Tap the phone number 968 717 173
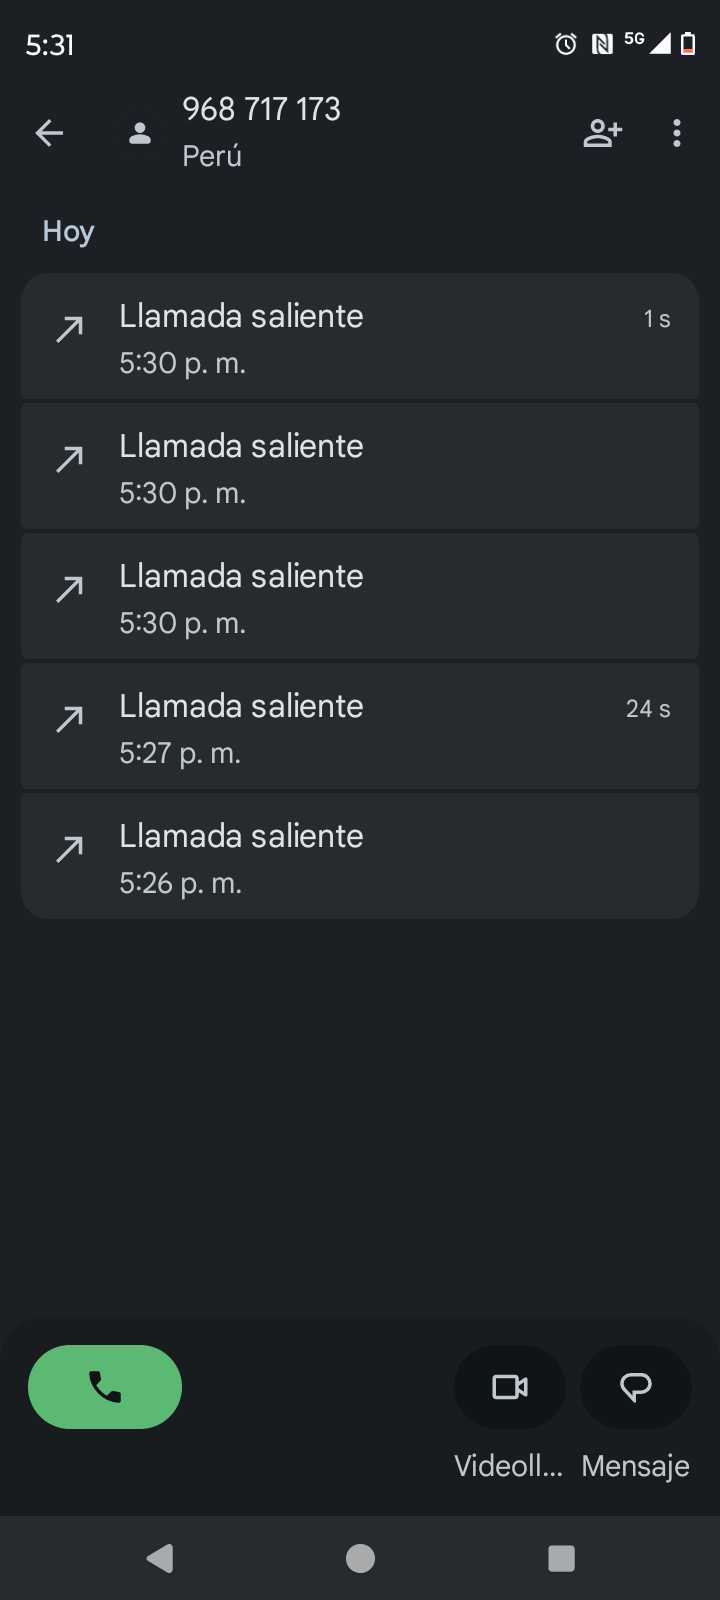This screenshot has width=720, height=1600. pos(262,109)
